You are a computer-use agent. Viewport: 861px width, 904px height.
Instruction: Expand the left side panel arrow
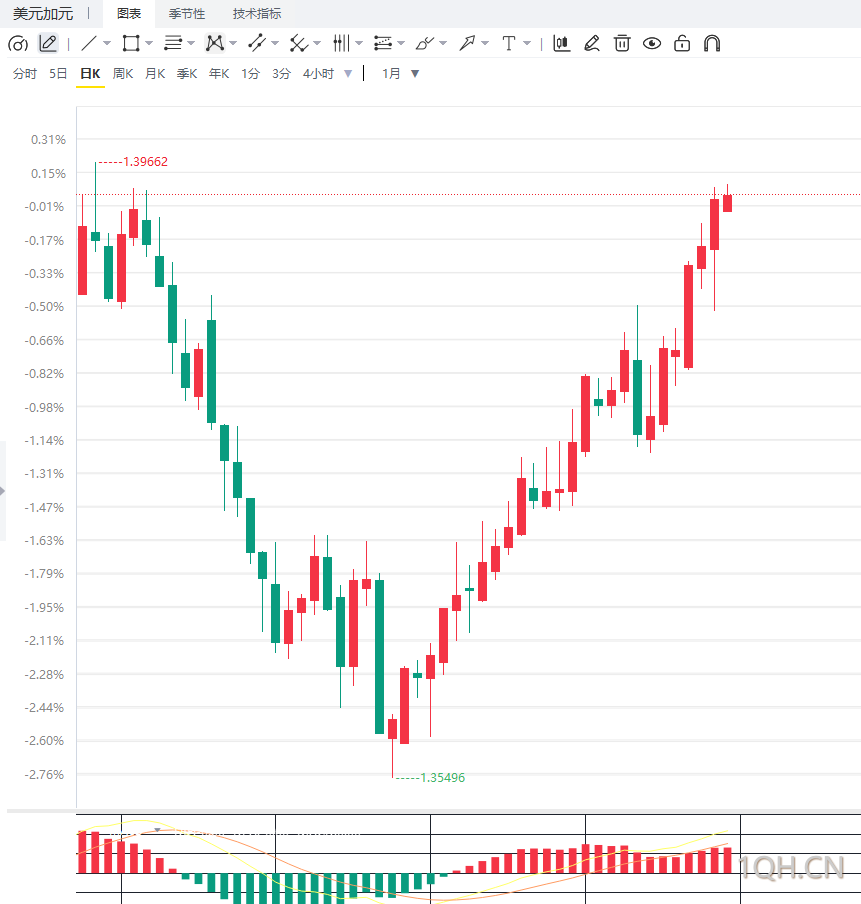(2, 491)
